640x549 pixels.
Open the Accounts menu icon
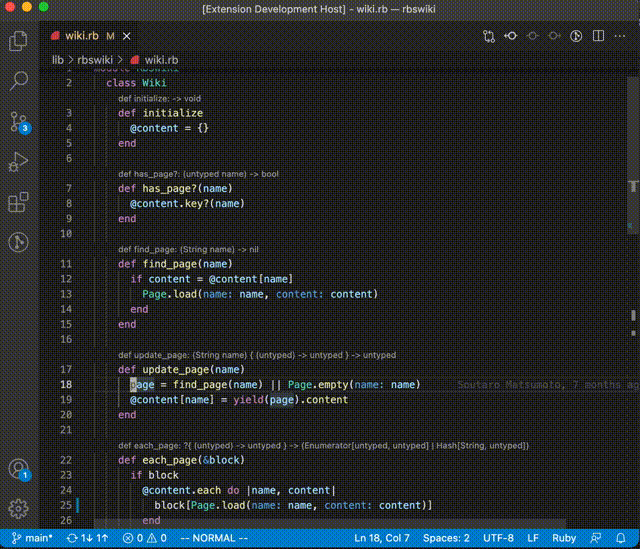(19, 469)
